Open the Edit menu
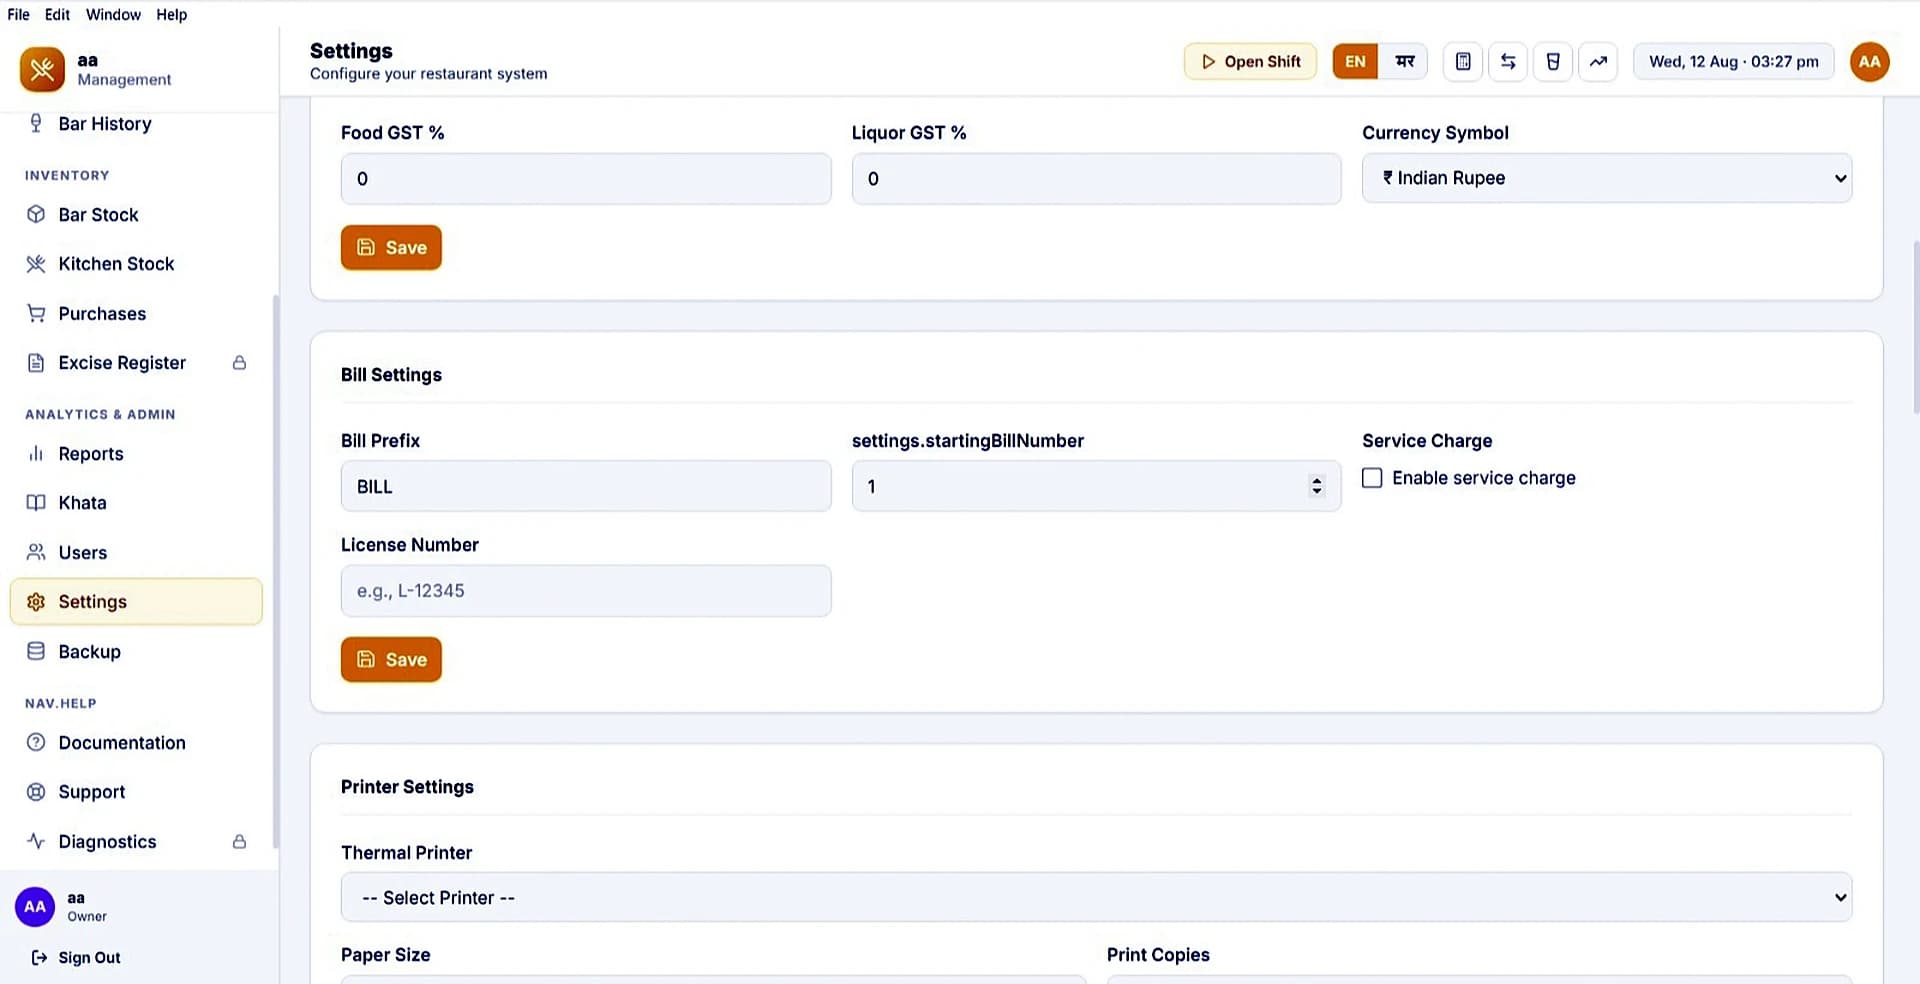Image resolution: width=1920 pixels, height=984 pixels. 57,14
